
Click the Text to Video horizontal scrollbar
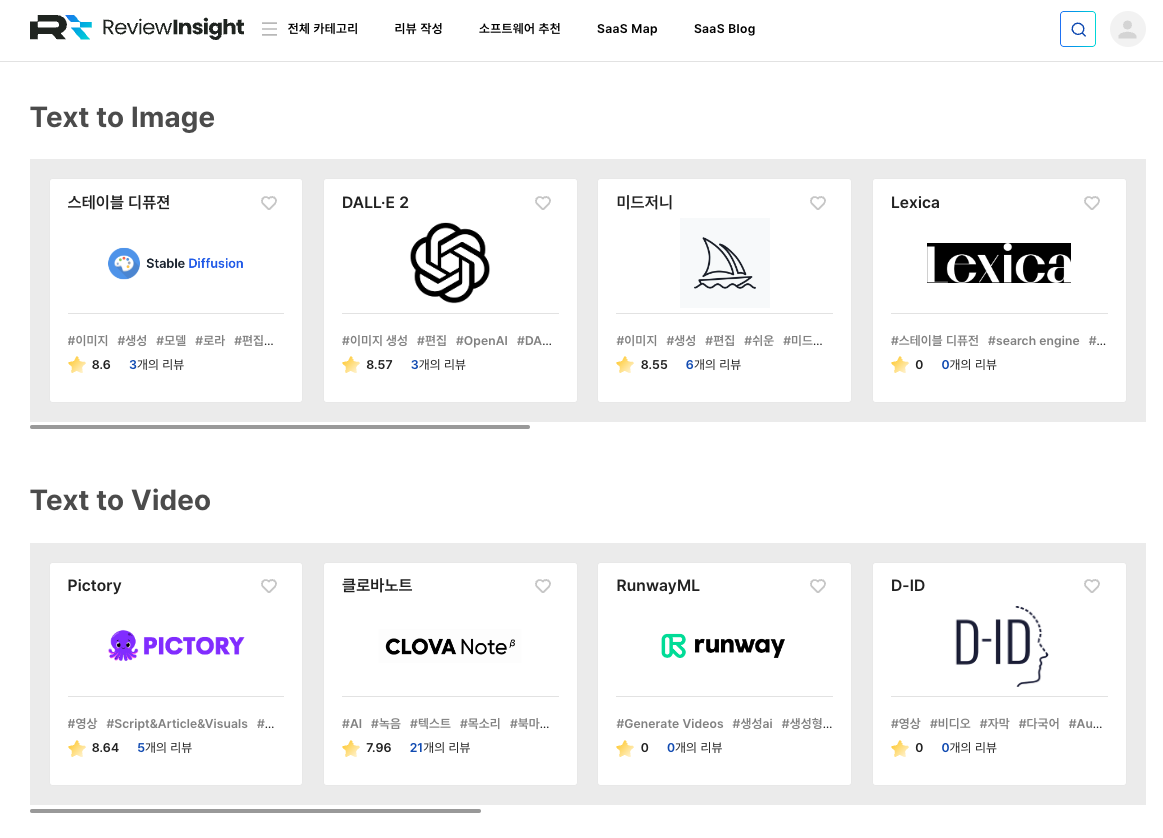tap(255, 811)
